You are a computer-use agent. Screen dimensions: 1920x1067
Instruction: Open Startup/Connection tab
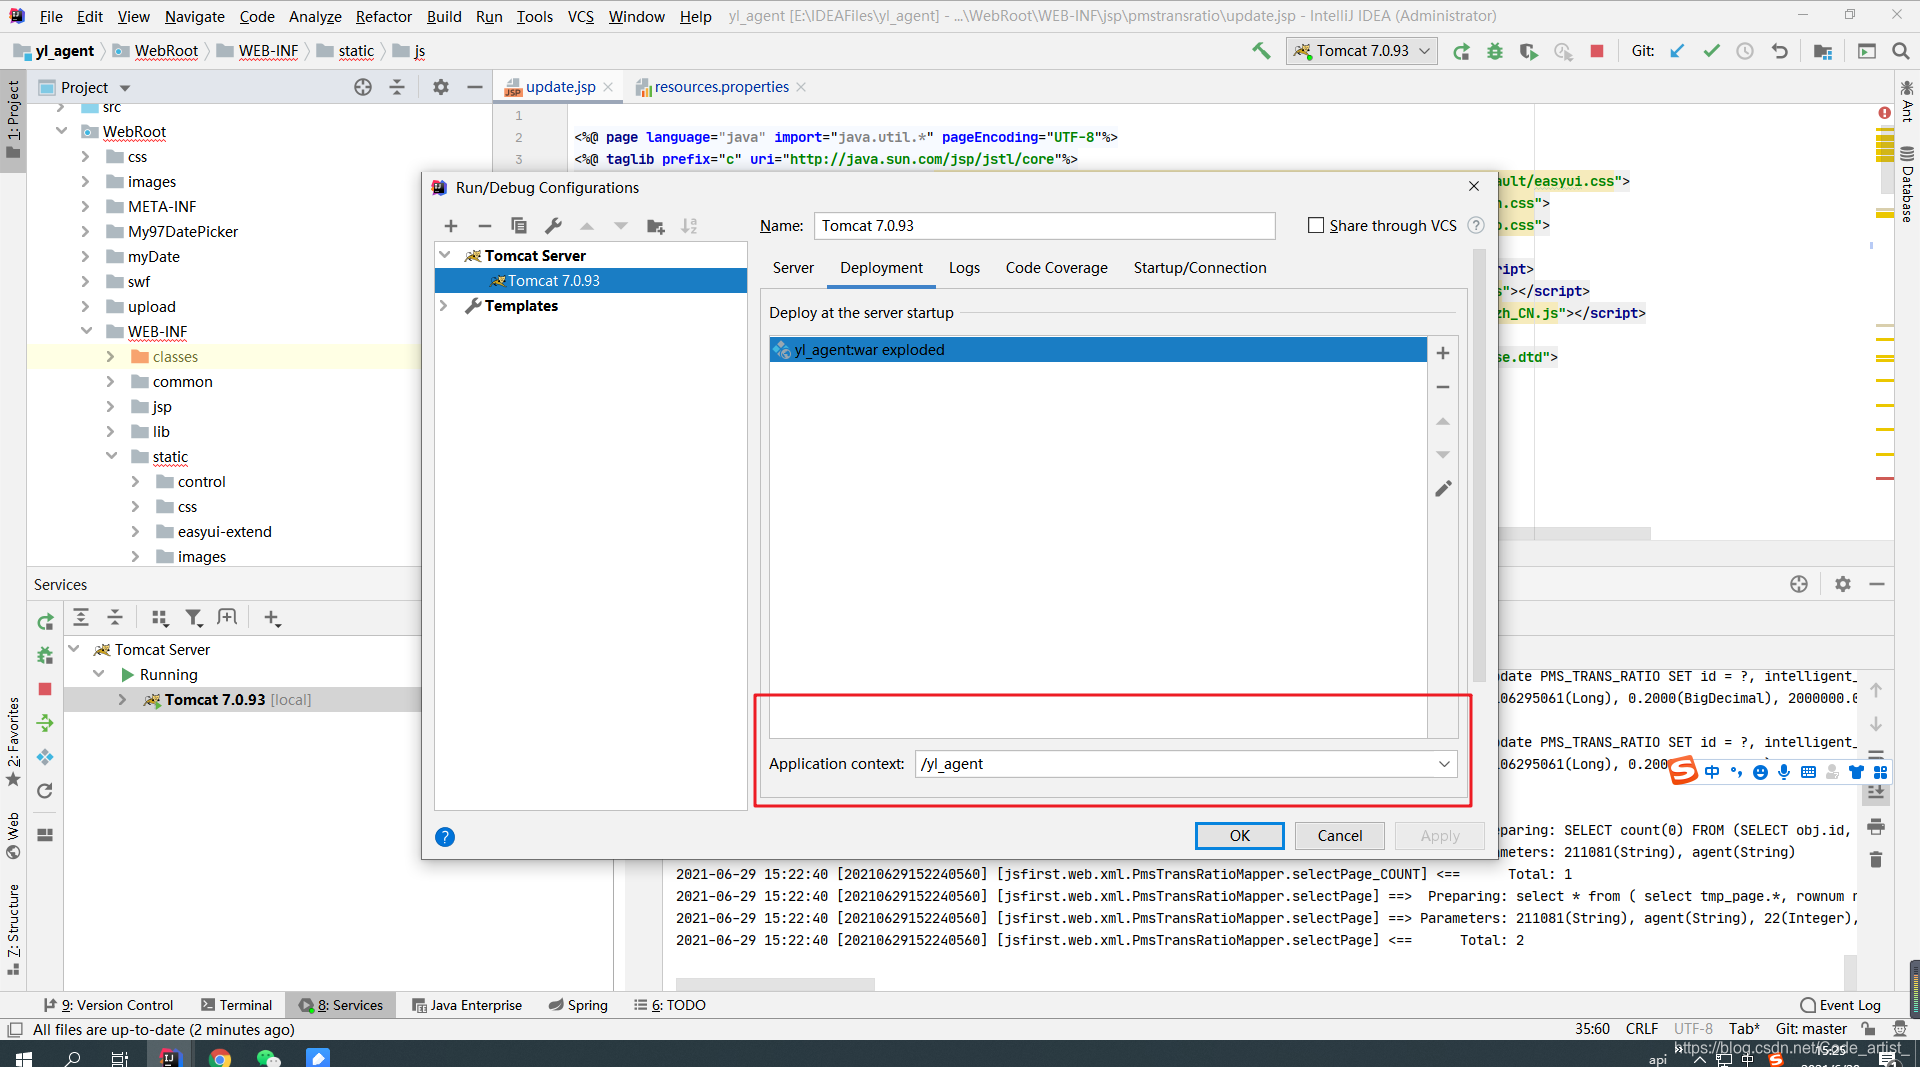click(x=1200, y=268)
